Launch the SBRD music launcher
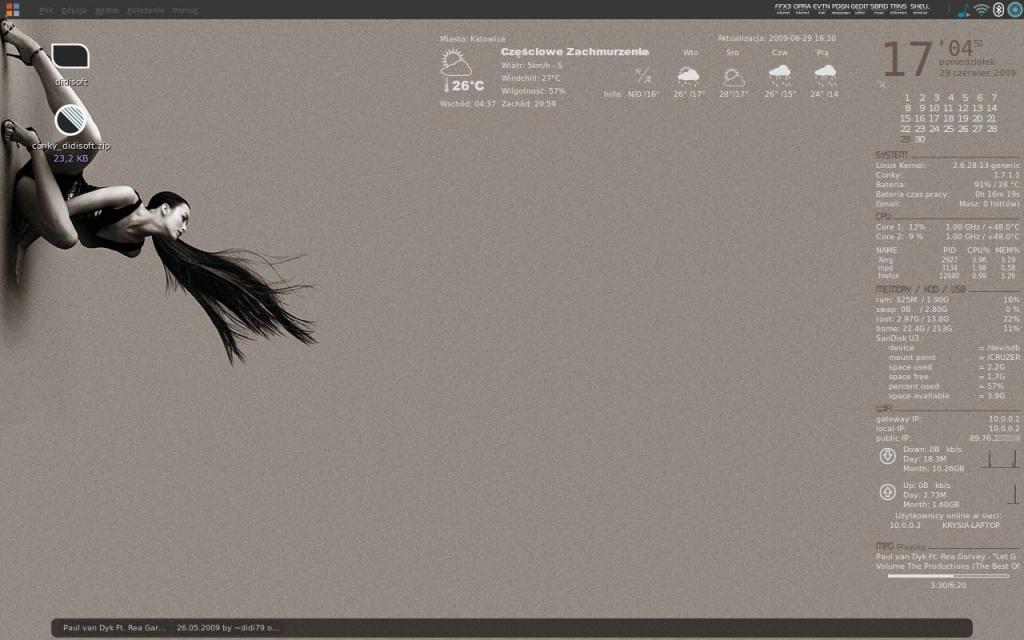Screen dimensions: 1024x640 879,8
